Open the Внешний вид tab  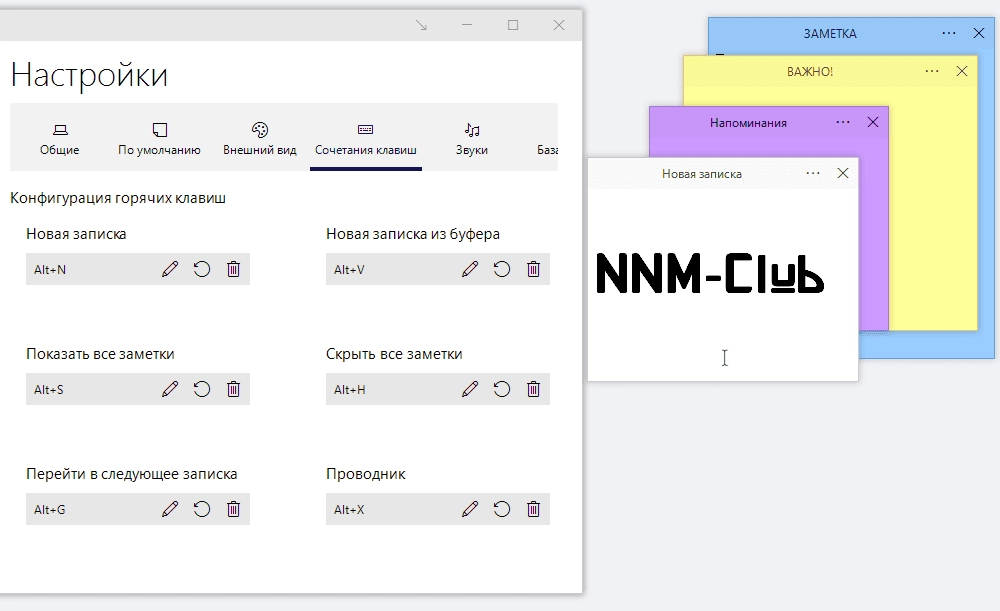(260, 139)
